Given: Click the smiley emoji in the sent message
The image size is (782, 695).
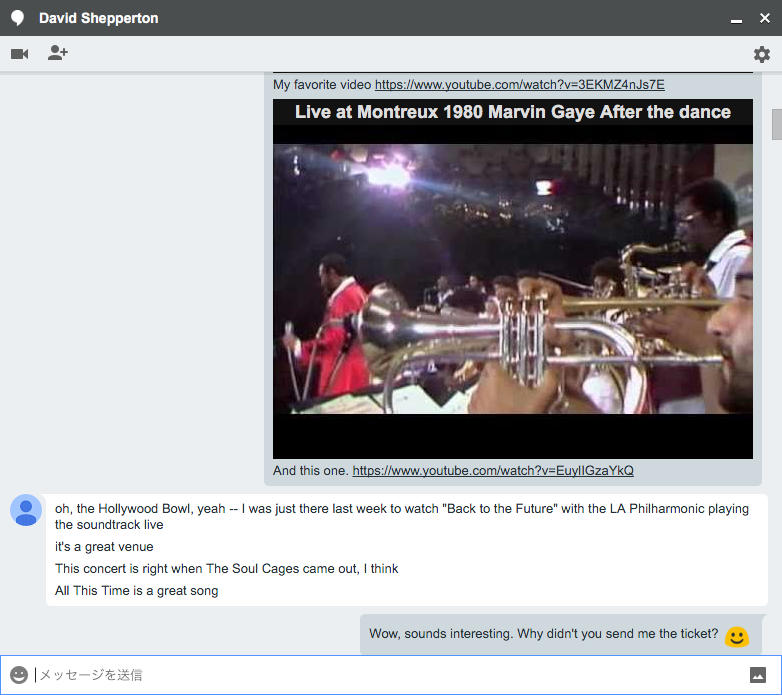Looking at the screenshot, I should 737,637.
